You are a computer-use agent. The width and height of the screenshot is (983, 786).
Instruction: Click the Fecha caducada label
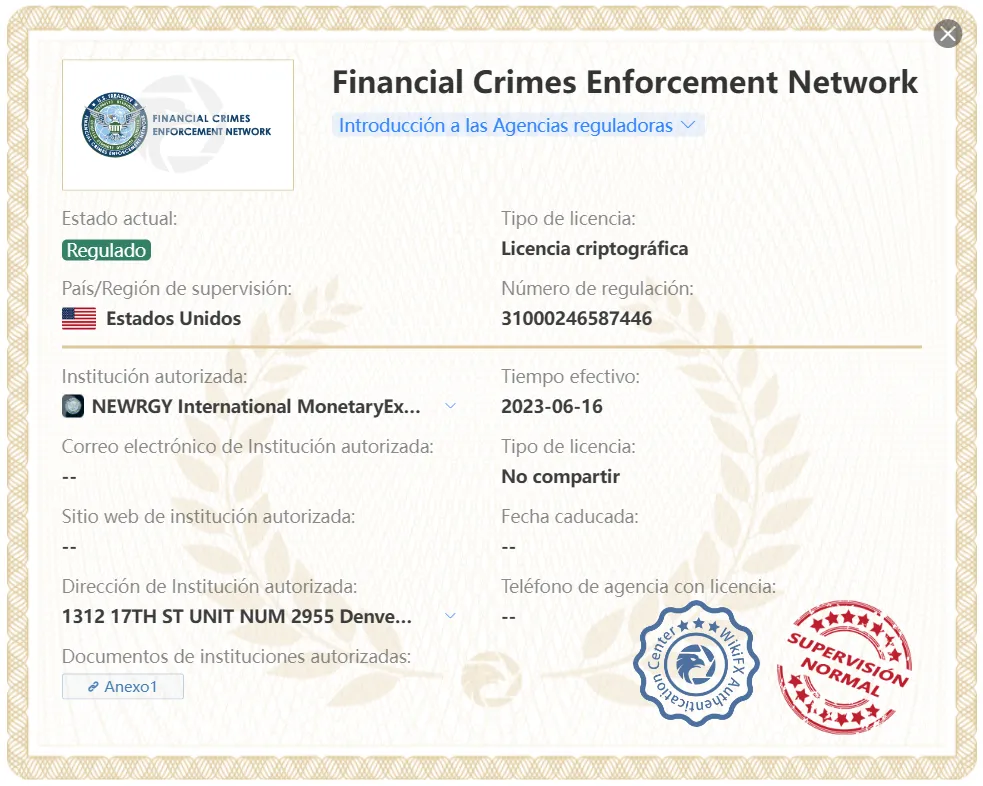pyautogui.click(x=570, y=516)
